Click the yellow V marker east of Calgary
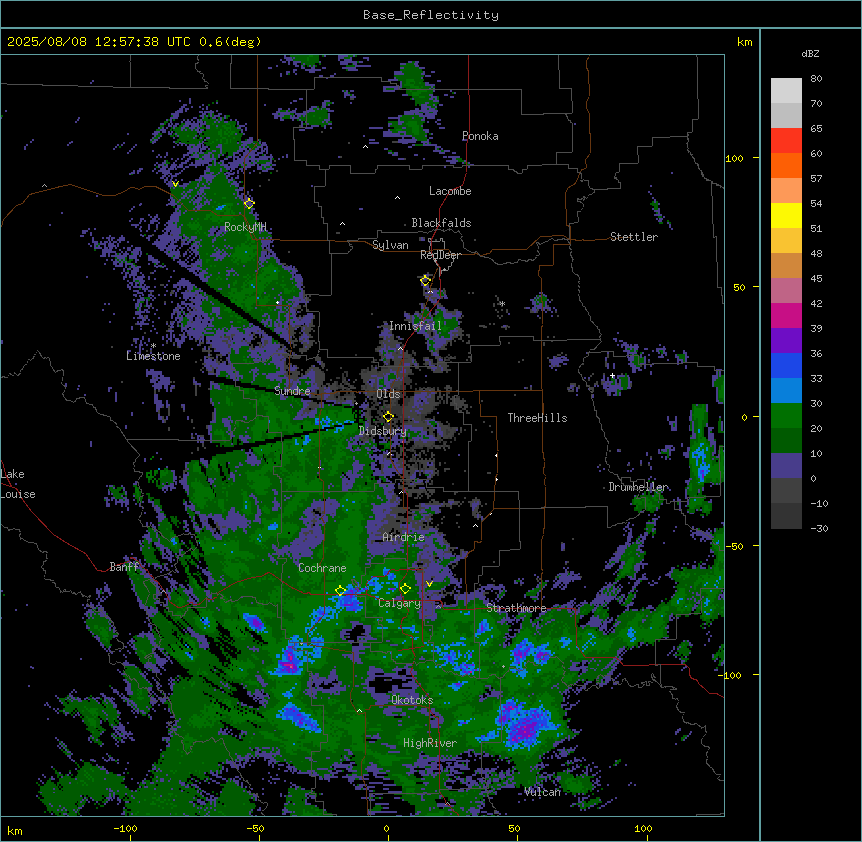 click(x=429, y=584)
